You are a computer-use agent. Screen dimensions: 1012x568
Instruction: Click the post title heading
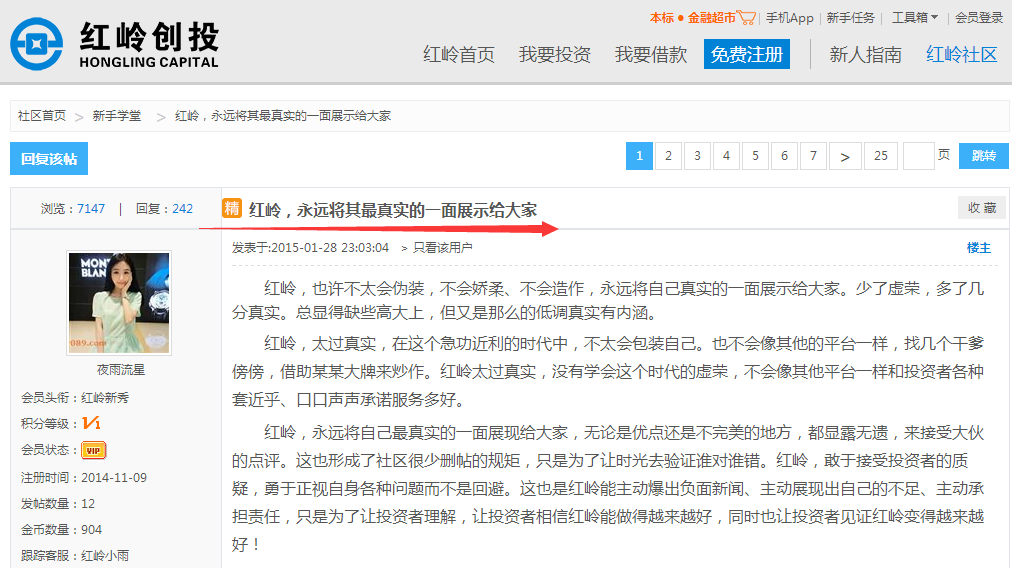393,210
